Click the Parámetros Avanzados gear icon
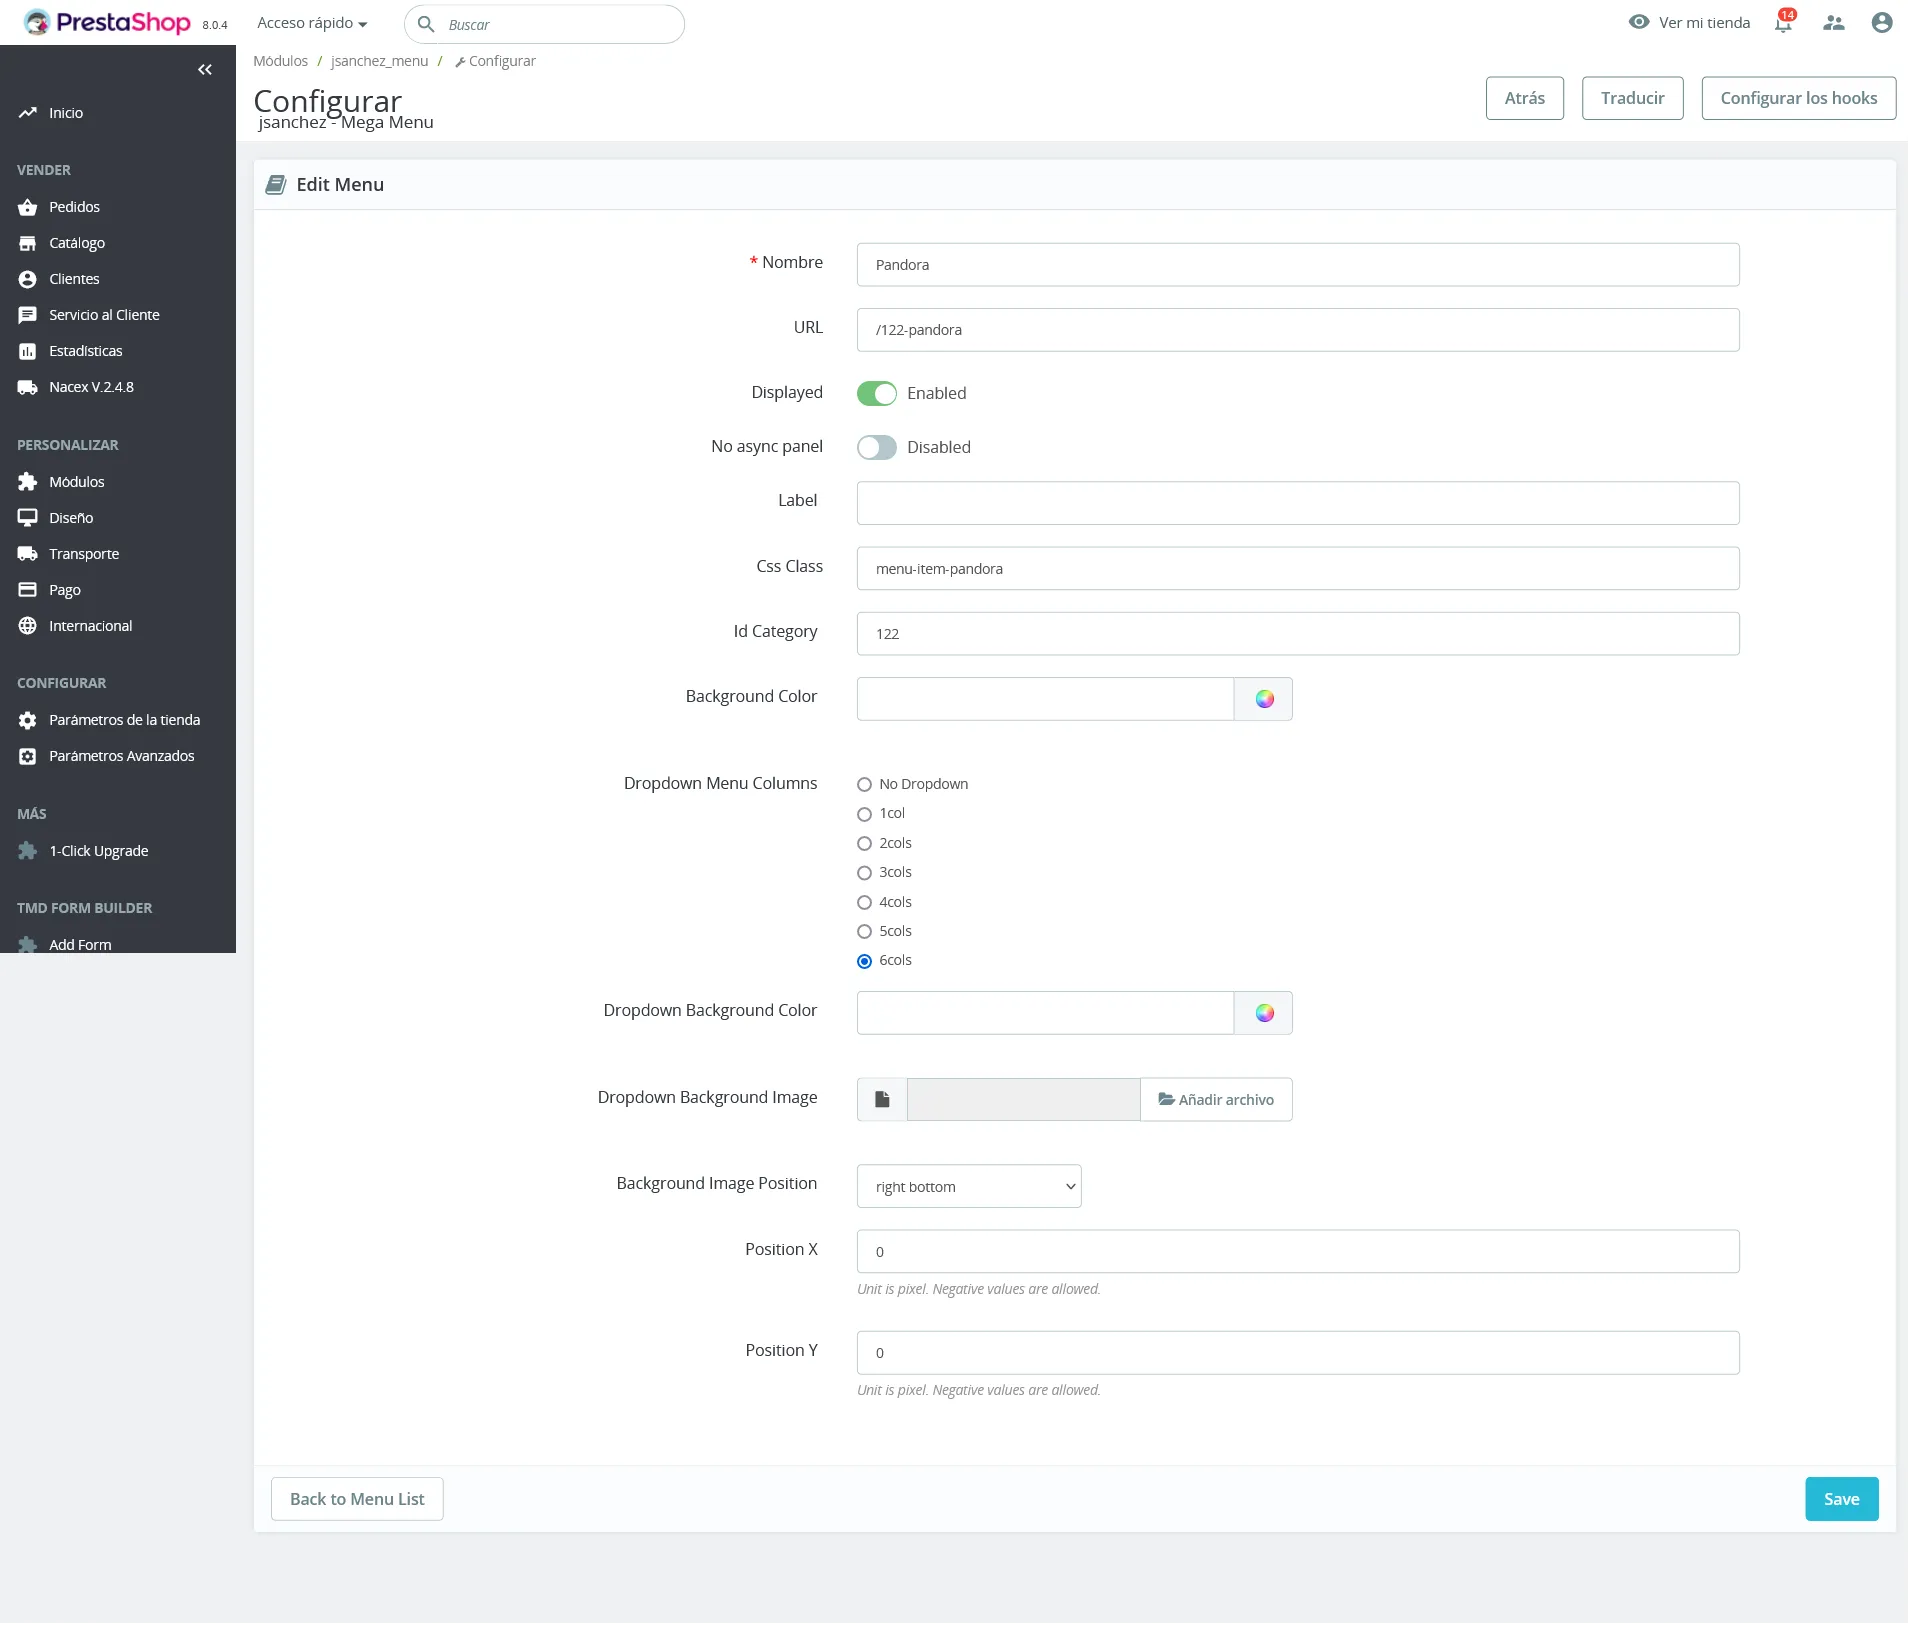1920x1633 pixels. tap(28, 756)
